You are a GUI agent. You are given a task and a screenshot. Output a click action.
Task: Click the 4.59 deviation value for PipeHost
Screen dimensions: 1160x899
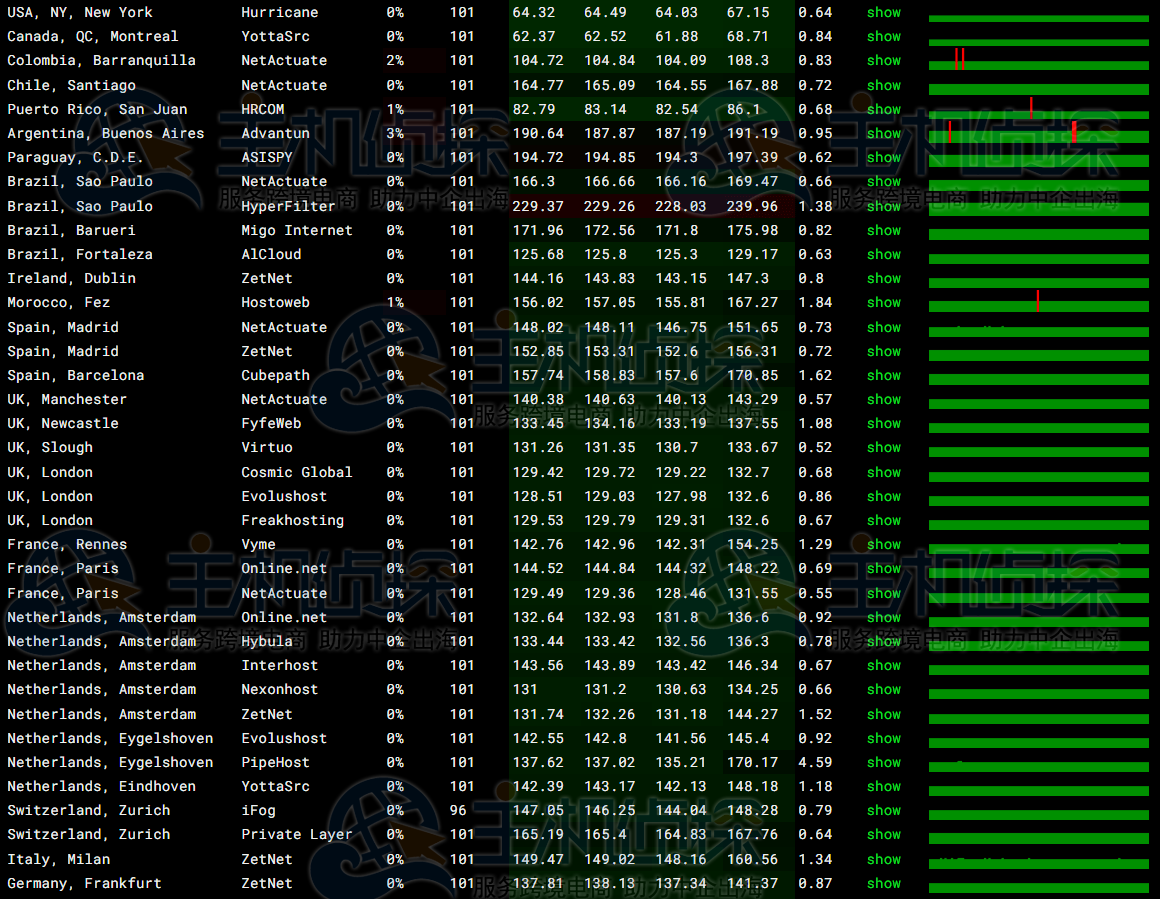click(815, 762)
